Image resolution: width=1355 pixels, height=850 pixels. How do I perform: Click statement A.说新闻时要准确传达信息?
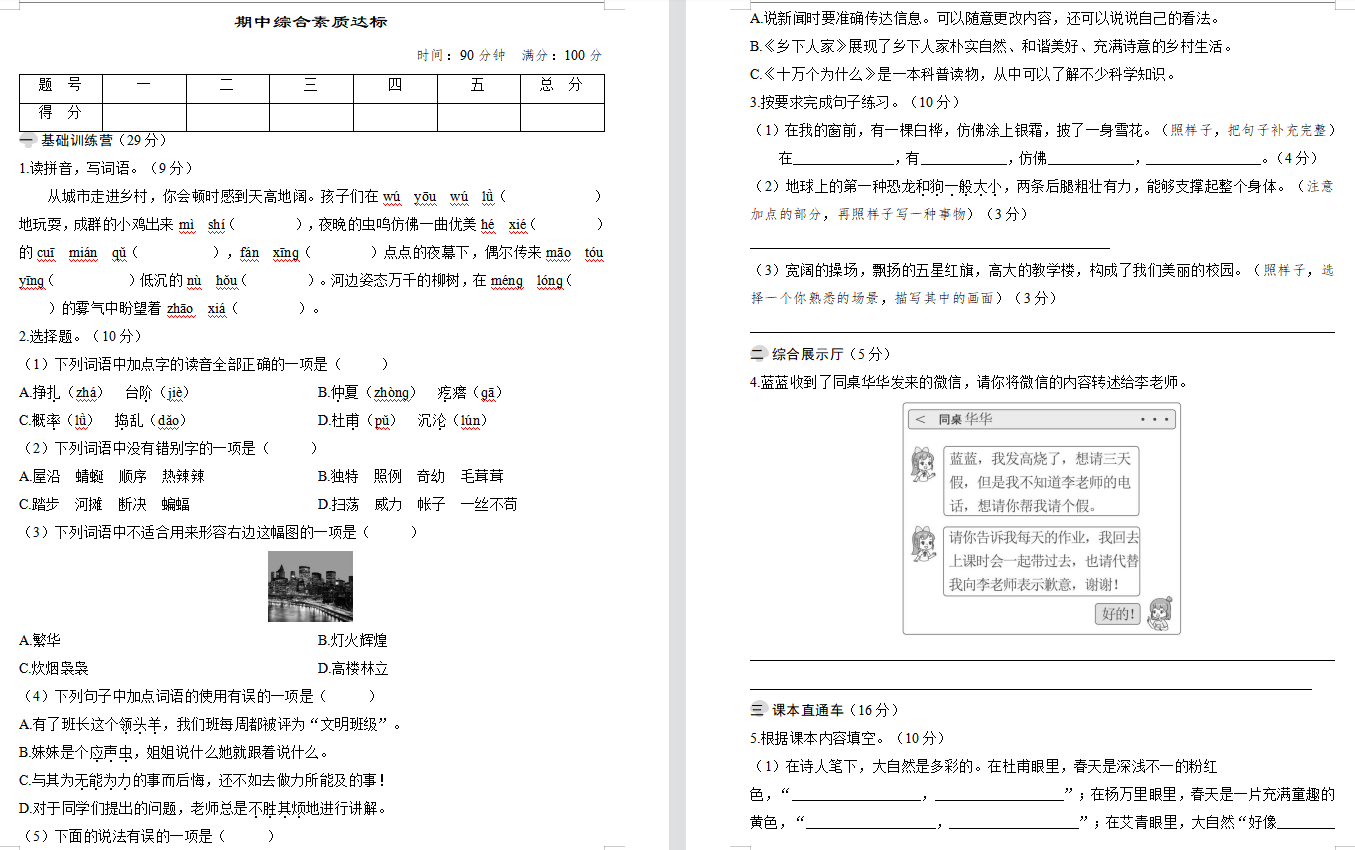tap(985, 19)
